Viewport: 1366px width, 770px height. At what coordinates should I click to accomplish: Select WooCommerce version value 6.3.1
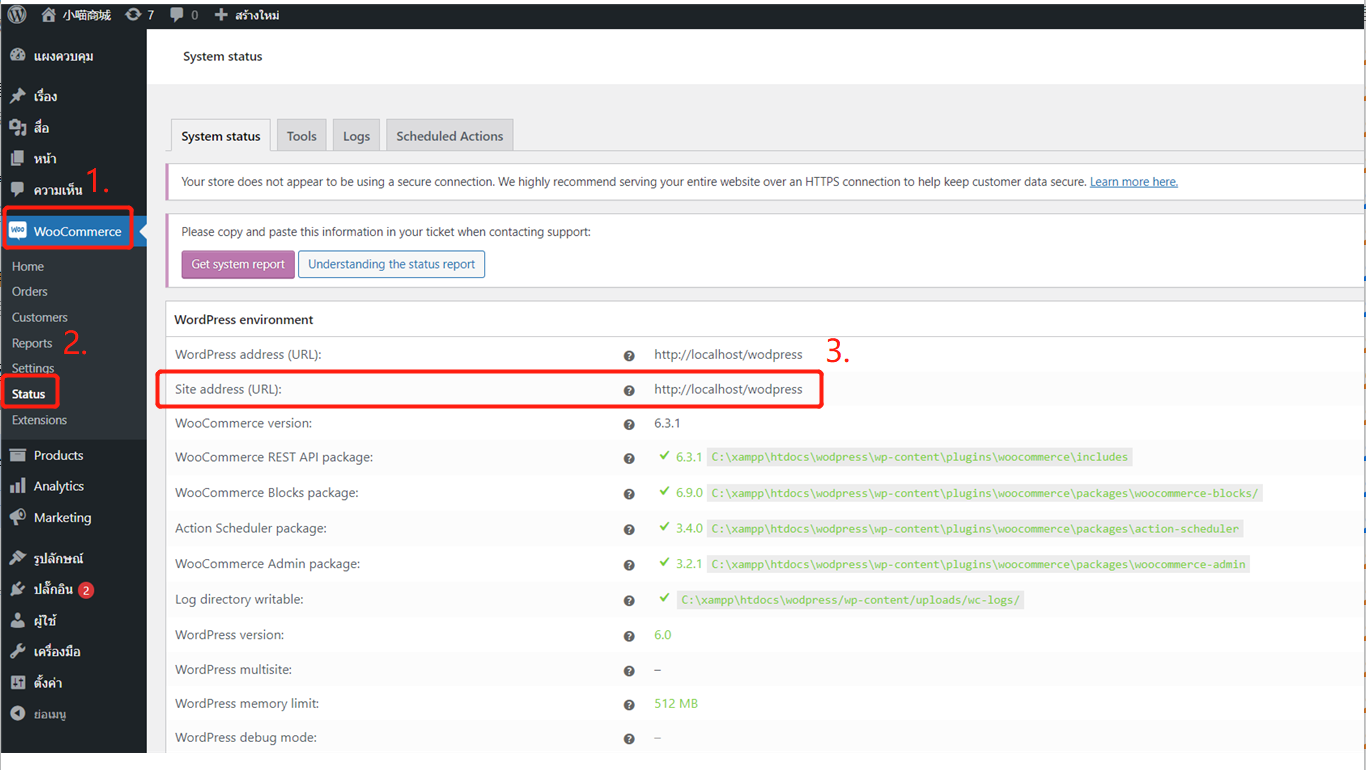[x=667, y=423]
